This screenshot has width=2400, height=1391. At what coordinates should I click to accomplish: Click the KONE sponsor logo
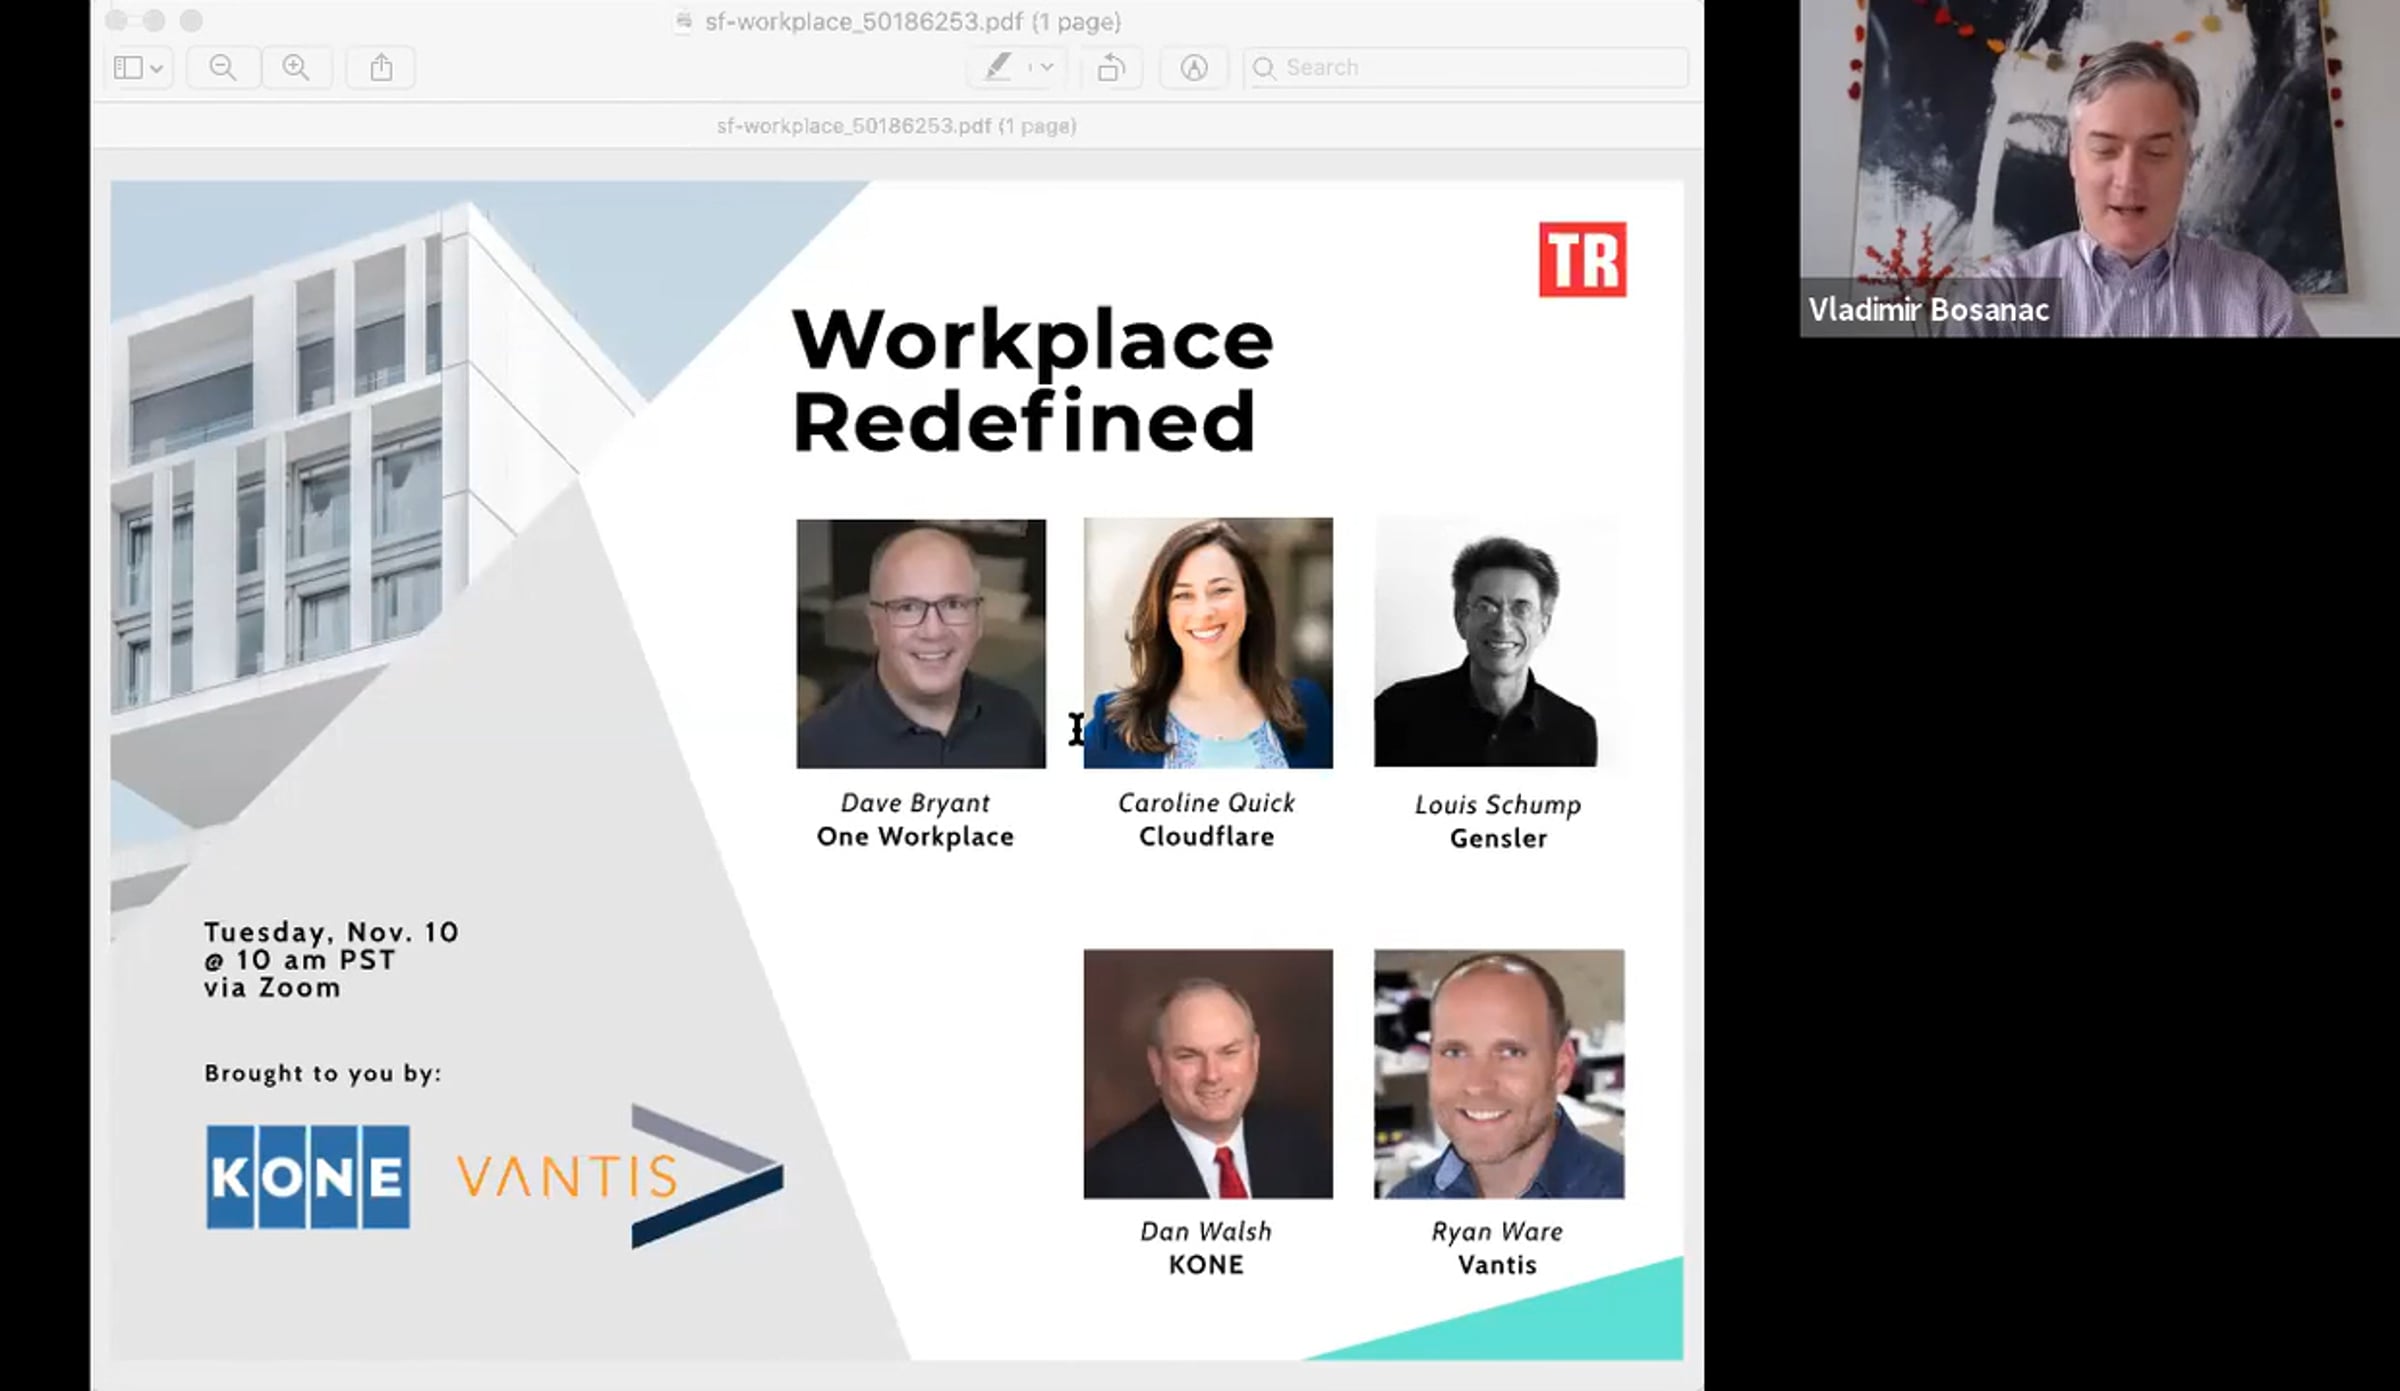[x=308, y=1176]
